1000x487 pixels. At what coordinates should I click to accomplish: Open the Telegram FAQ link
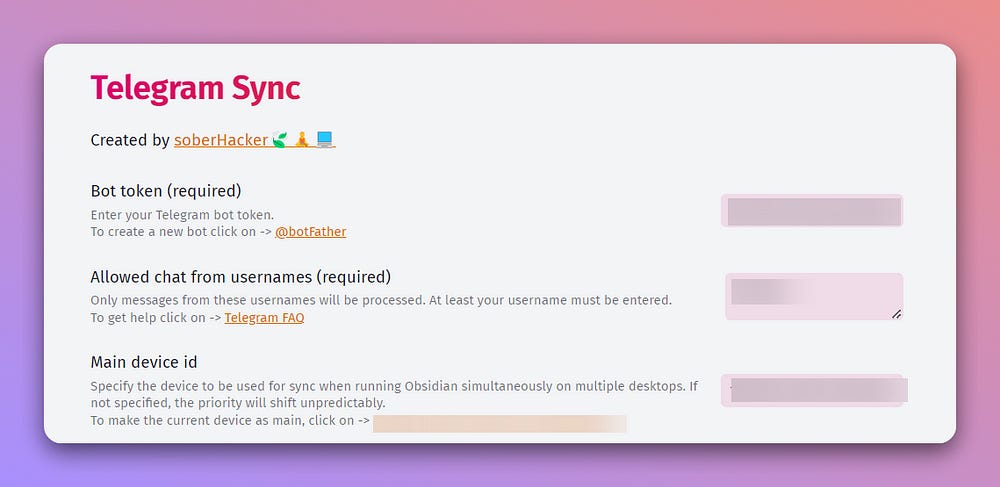point(264,317)
